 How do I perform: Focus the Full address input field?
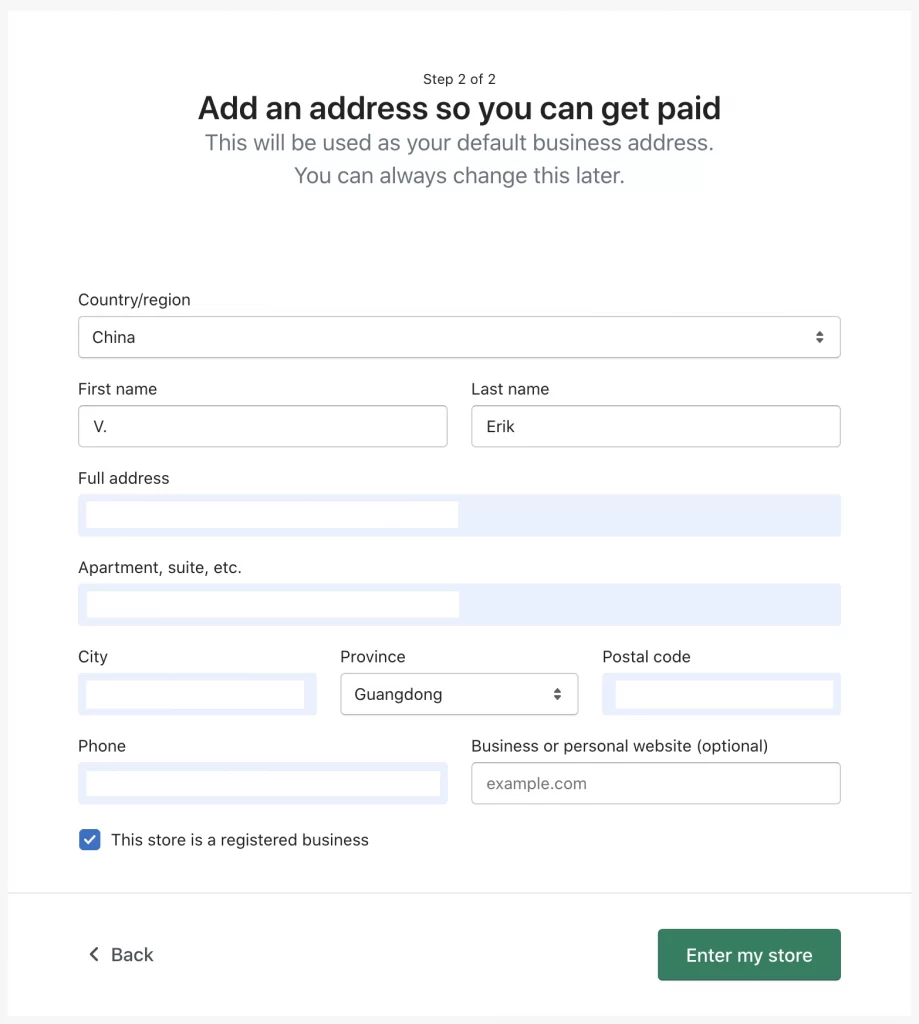click(459, 515)
